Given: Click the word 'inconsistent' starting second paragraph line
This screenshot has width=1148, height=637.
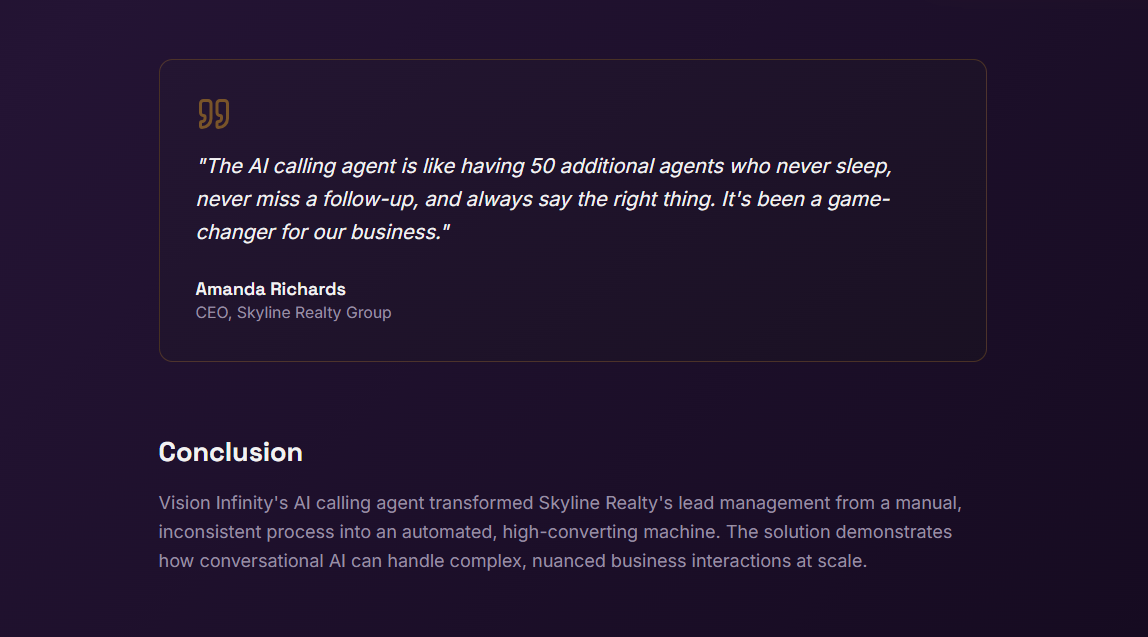Looking at the screenshot, I should tap(210, 532).
